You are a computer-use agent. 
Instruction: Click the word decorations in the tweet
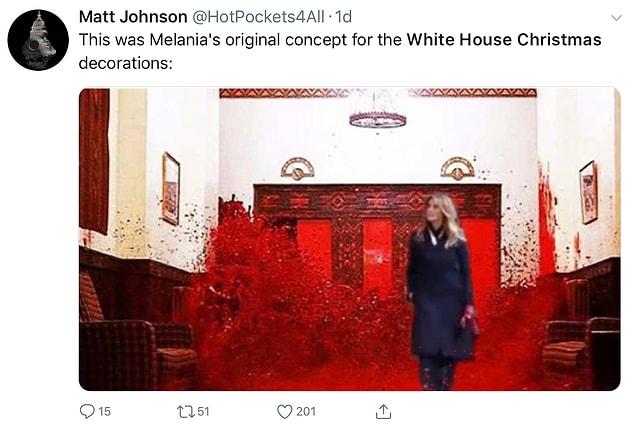(126, 63)
